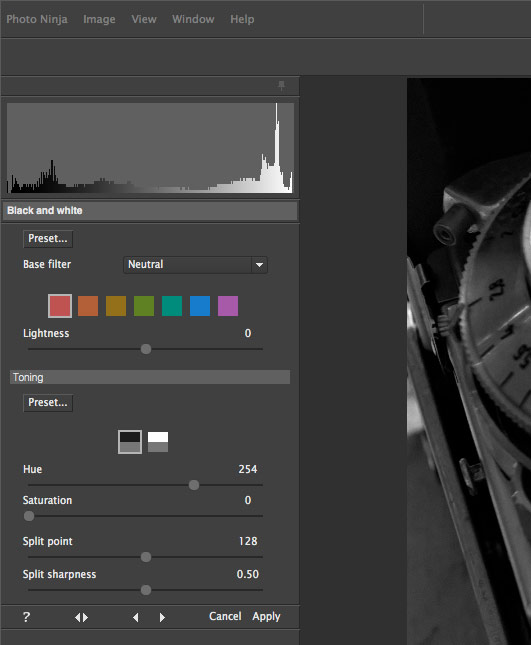Select the shadows toning icon
531x645 pixels.
coord(130,442)
